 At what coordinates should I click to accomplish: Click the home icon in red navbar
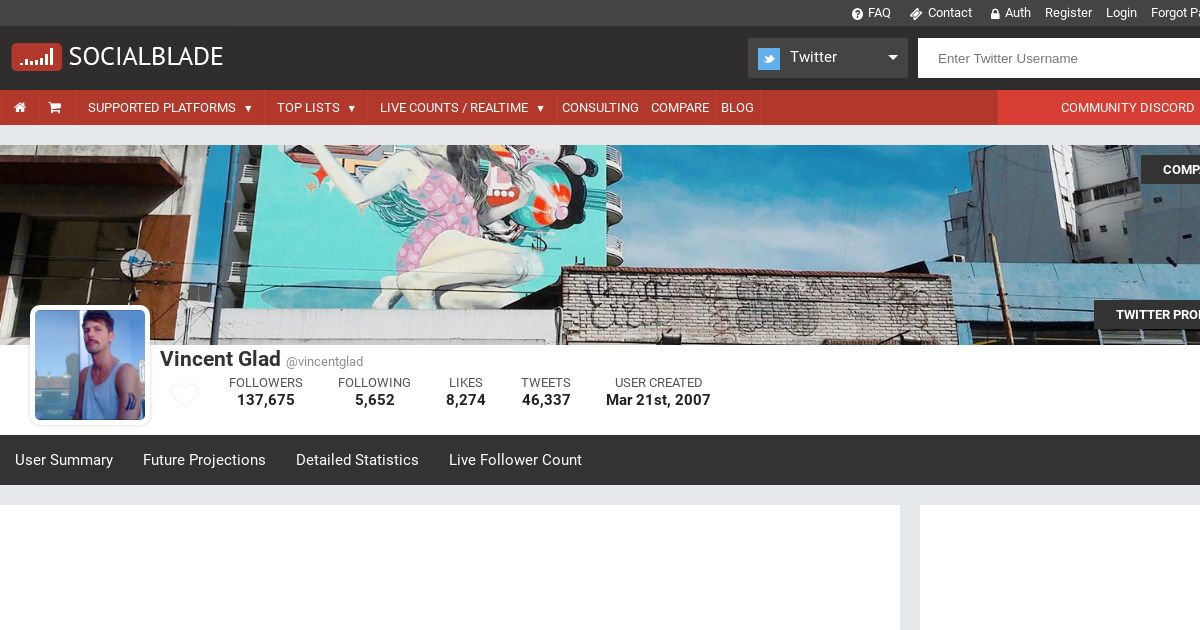(19, 107)
